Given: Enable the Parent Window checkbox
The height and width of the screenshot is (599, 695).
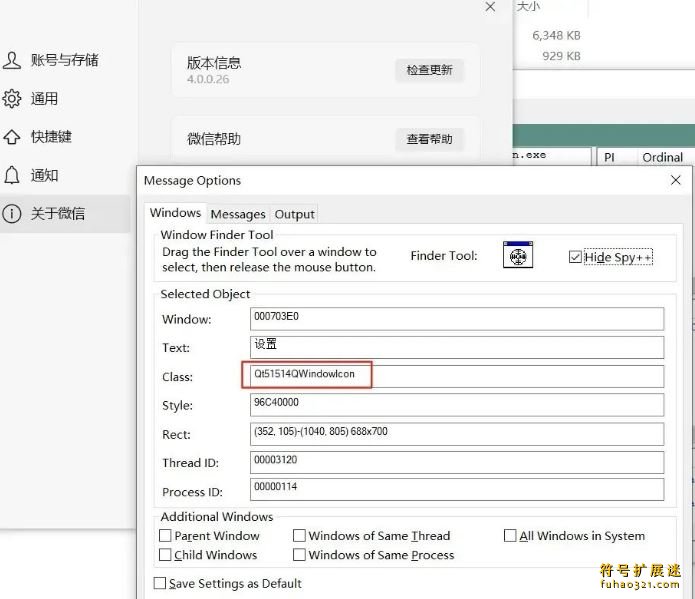Looking at the screenshot, I should [x=165, y=536].
